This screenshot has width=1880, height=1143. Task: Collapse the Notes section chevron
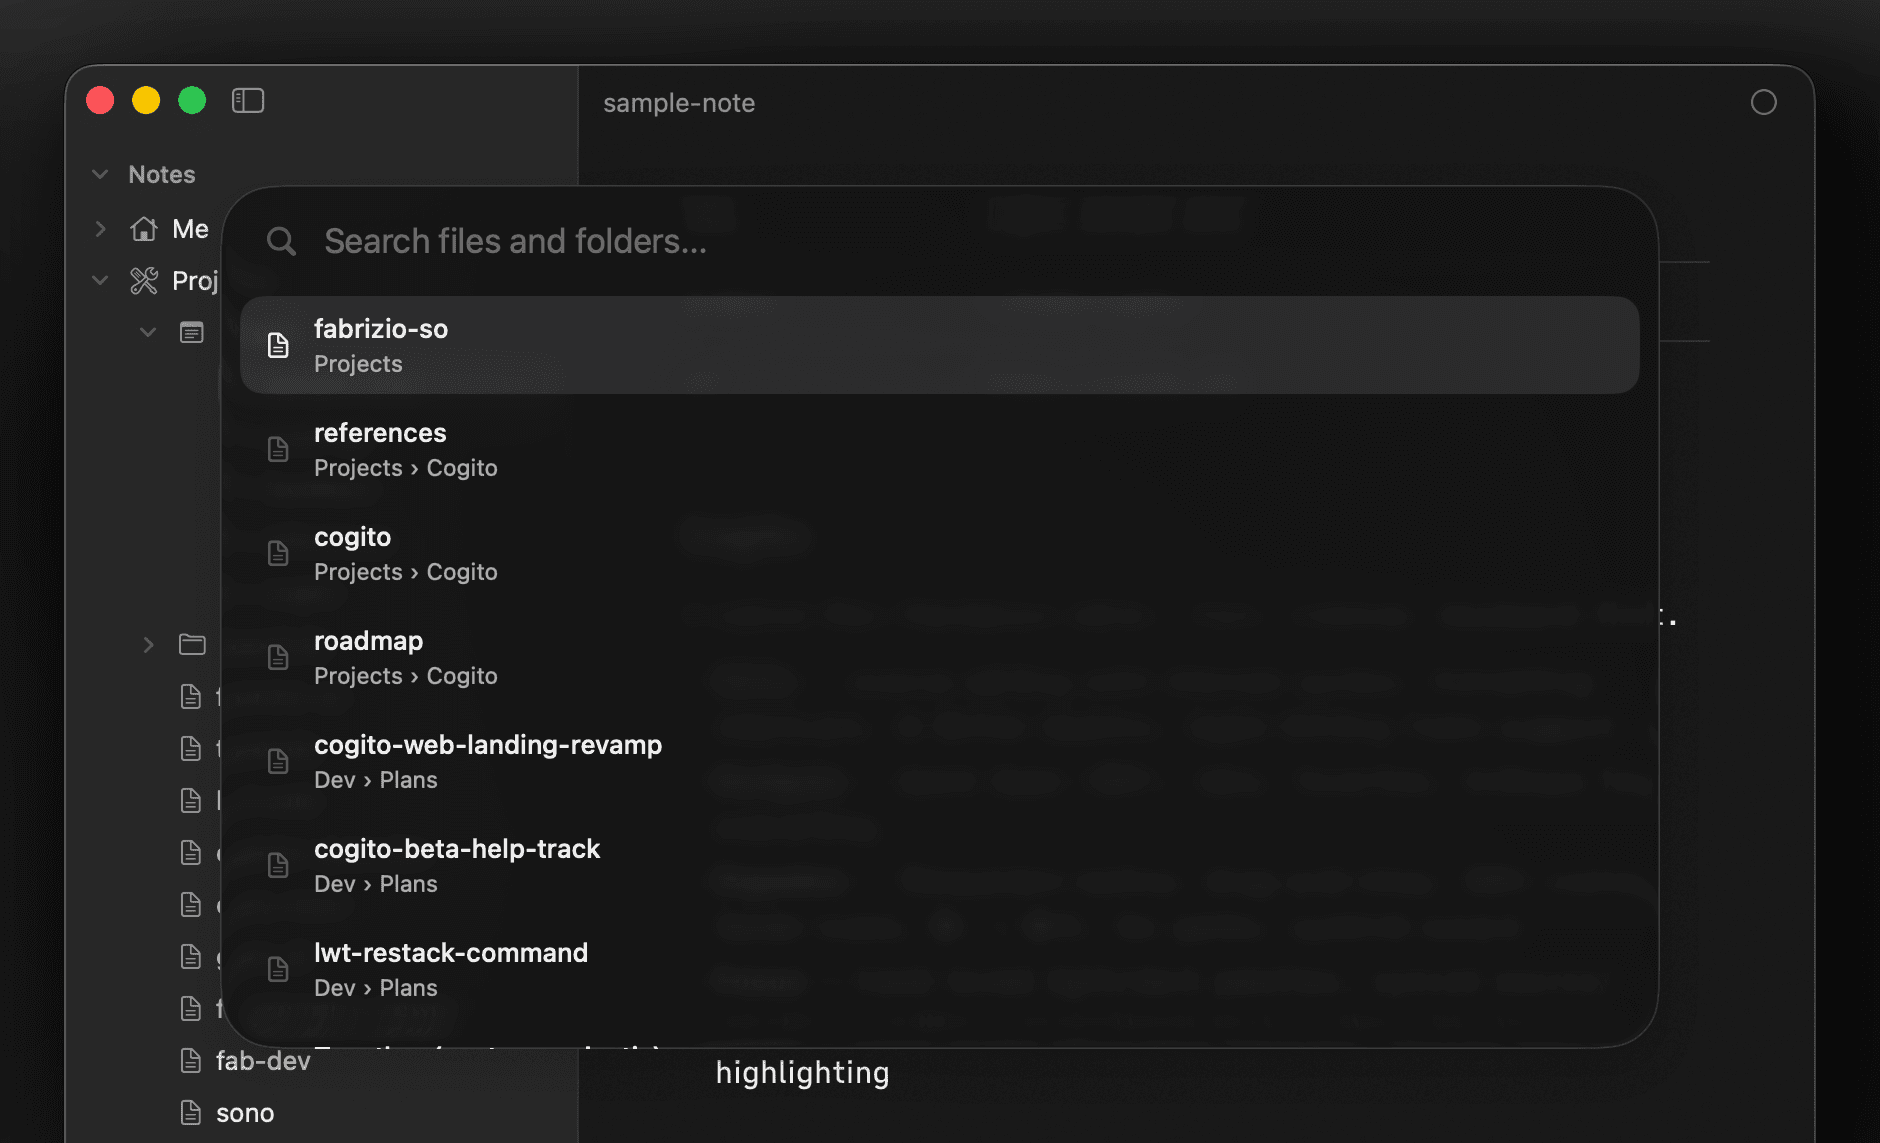click(x=100, y=175)
